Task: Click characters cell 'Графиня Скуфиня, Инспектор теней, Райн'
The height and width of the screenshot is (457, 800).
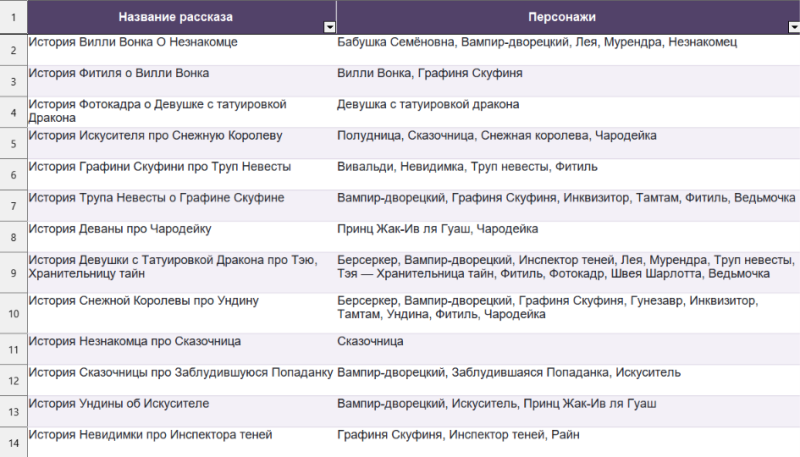Action: point(568,442)
